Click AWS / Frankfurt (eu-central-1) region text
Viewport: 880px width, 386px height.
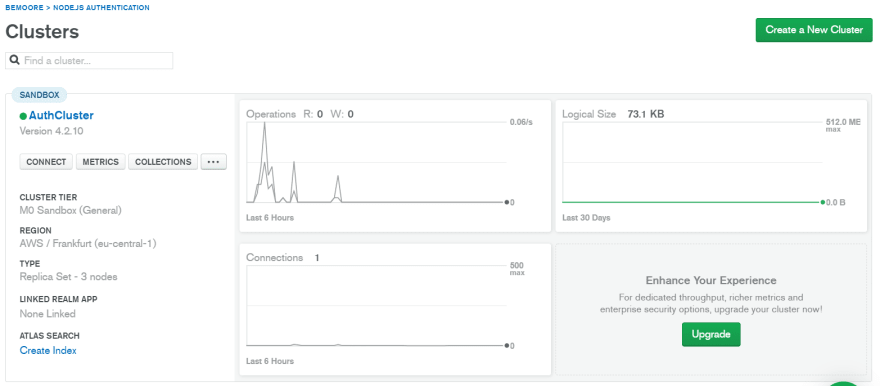click(88, 244)
